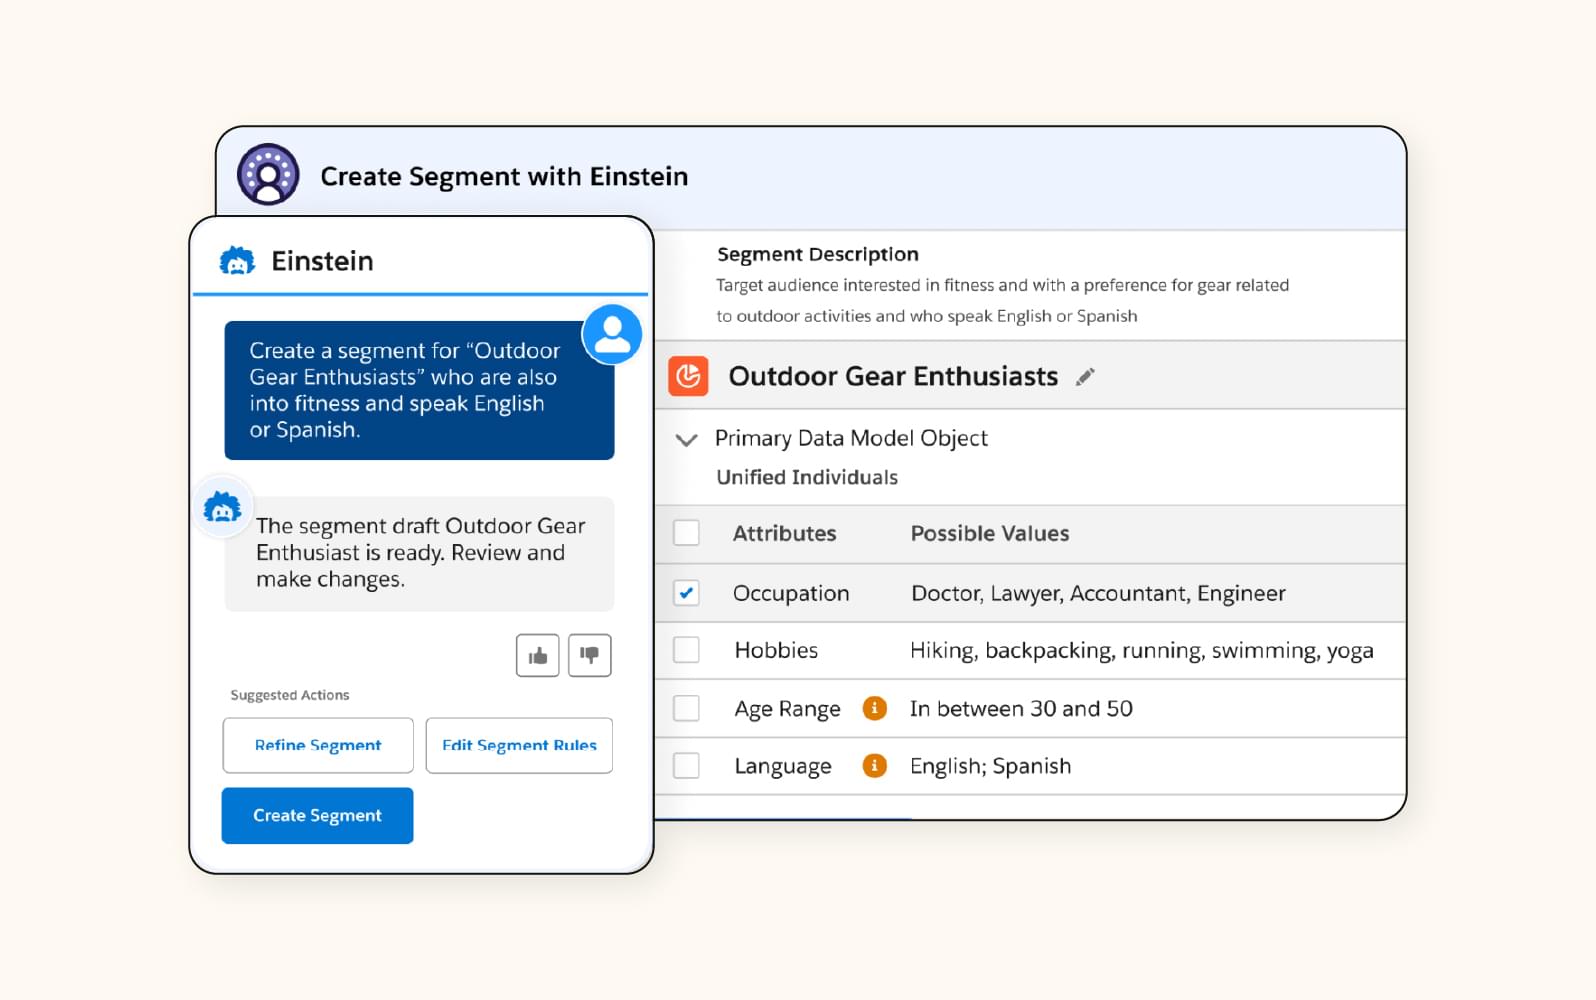Give thumbs down feedback
Viewport: 1596px width, 1000px height.
click(x=590, y=656)
